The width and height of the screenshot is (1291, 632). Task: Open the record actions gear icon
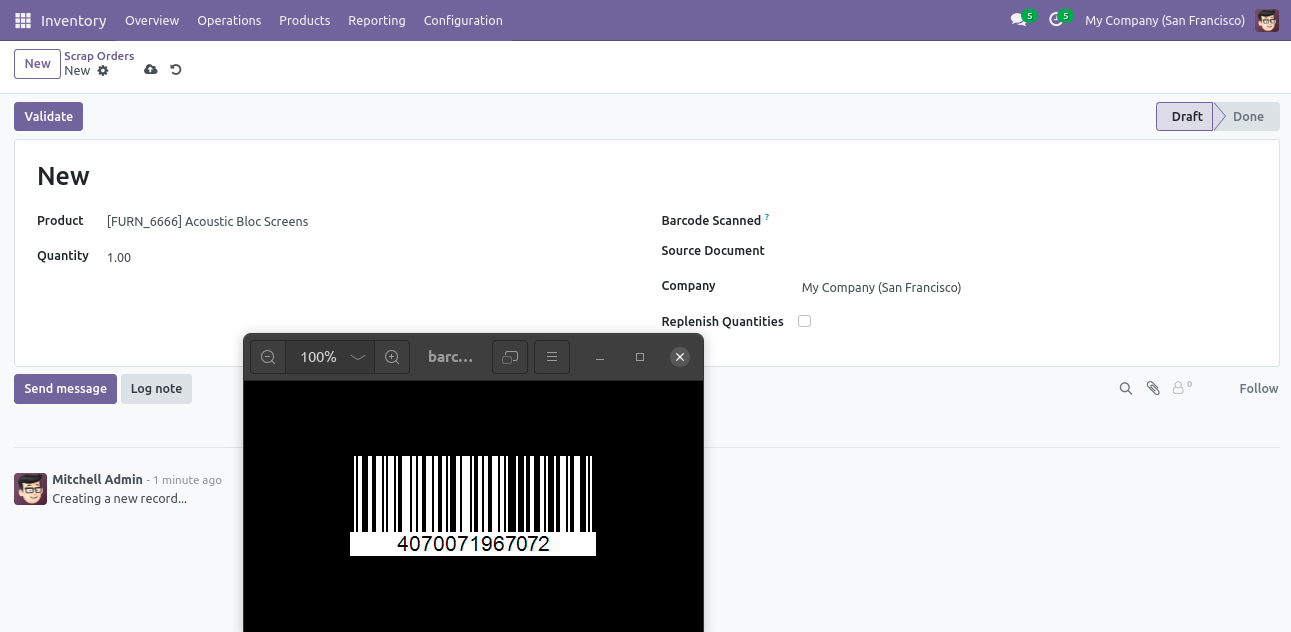(102, 71)
